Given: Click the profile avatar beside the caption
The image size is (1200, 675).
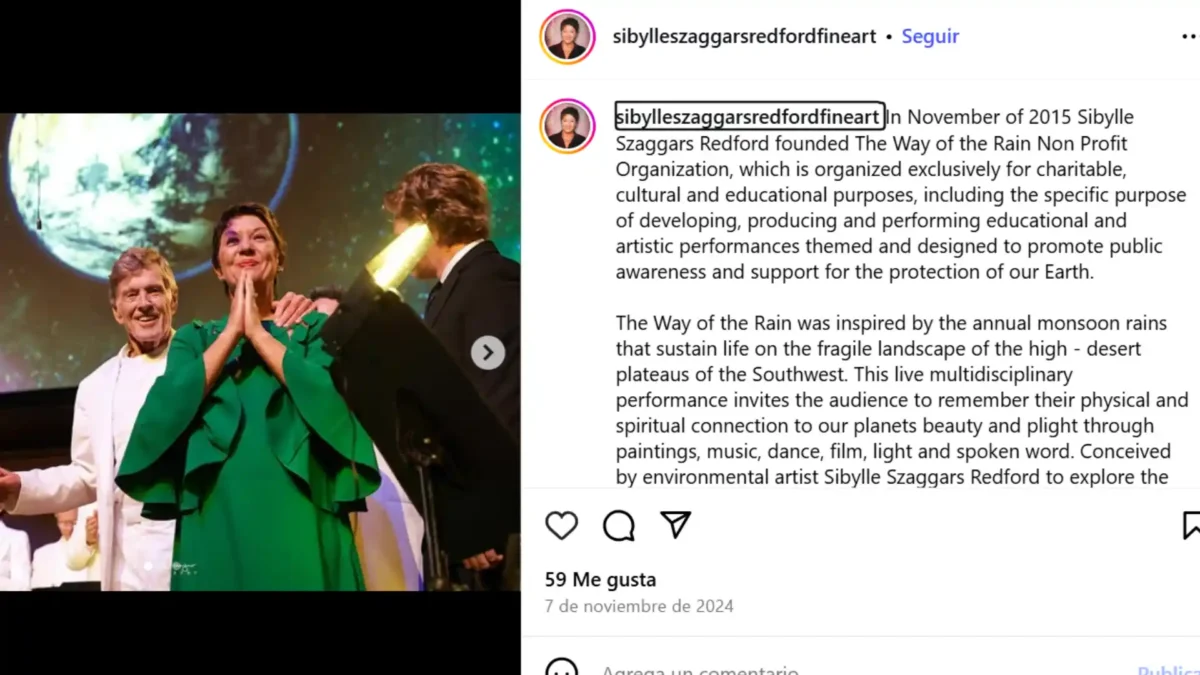Looking at the screenshot, I should [568, 126].
